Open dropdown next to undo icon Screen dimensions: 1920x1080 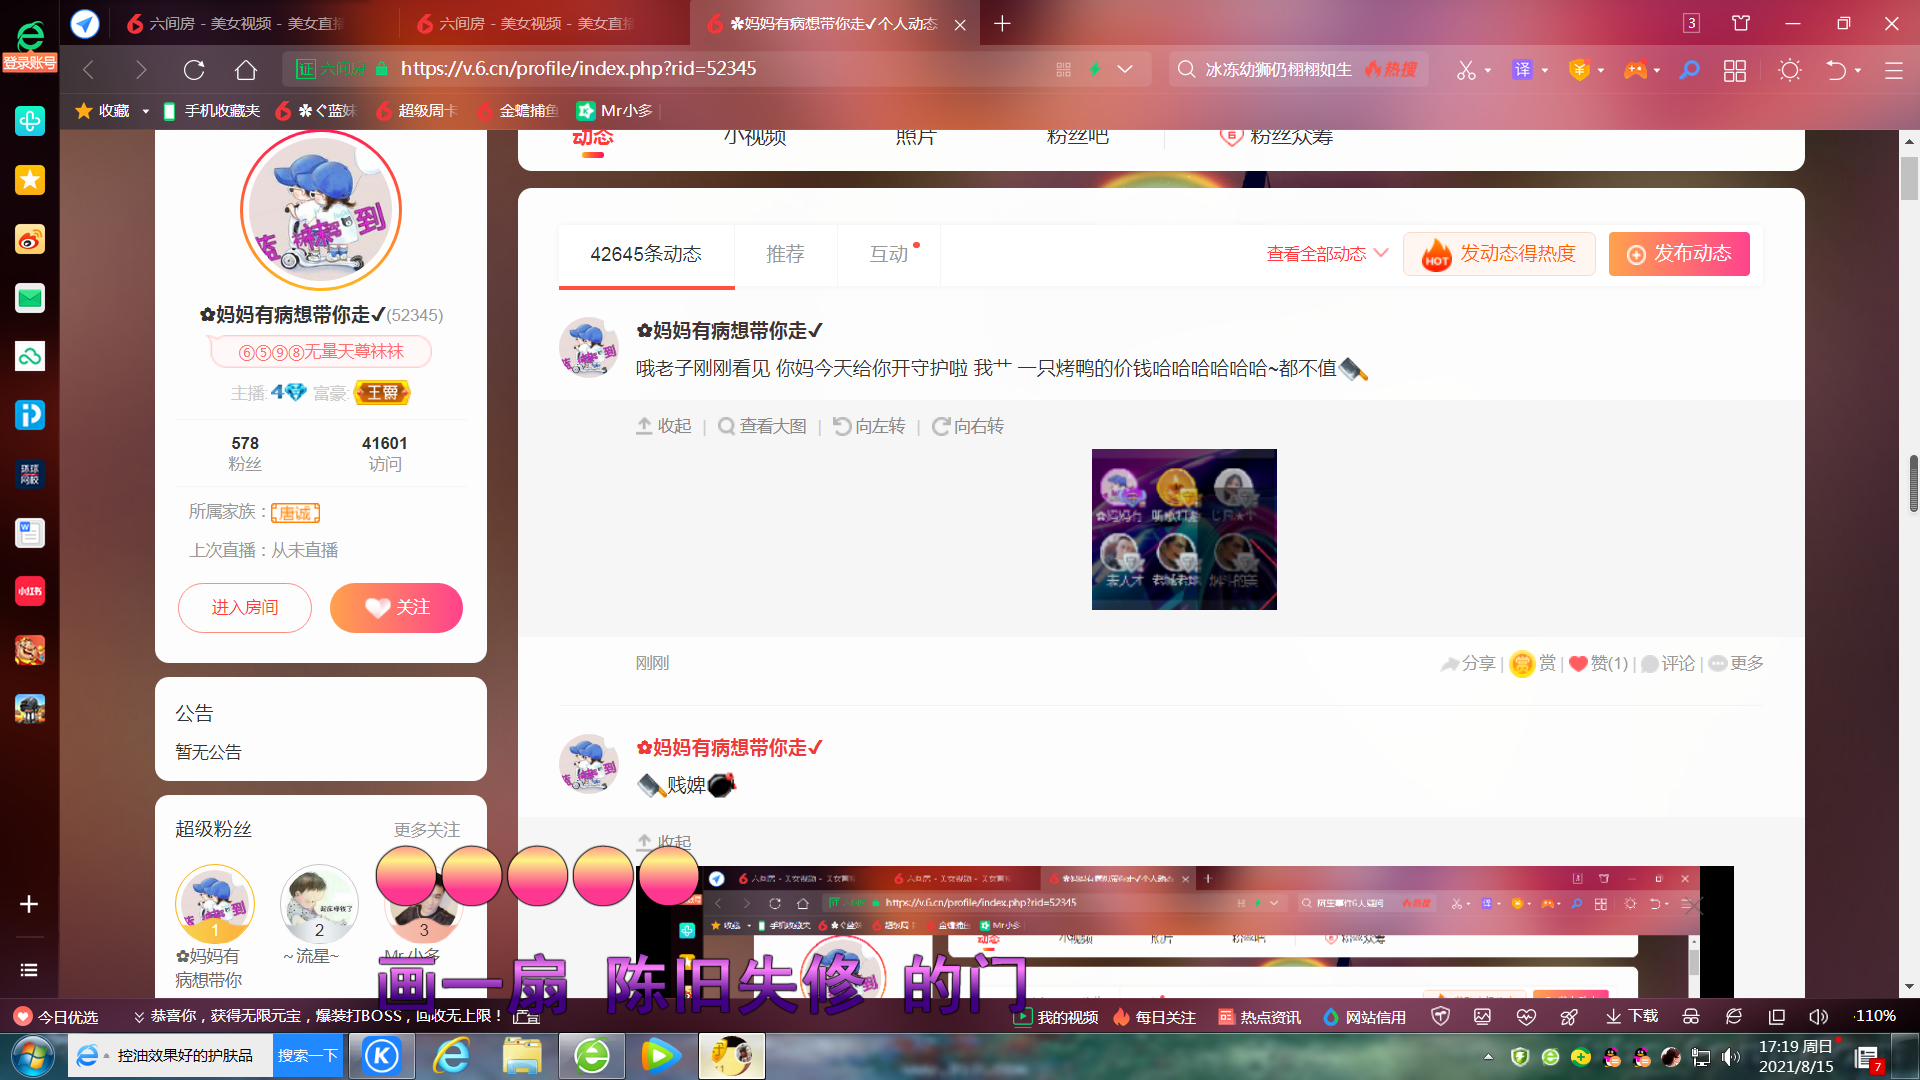[1858, 70]
